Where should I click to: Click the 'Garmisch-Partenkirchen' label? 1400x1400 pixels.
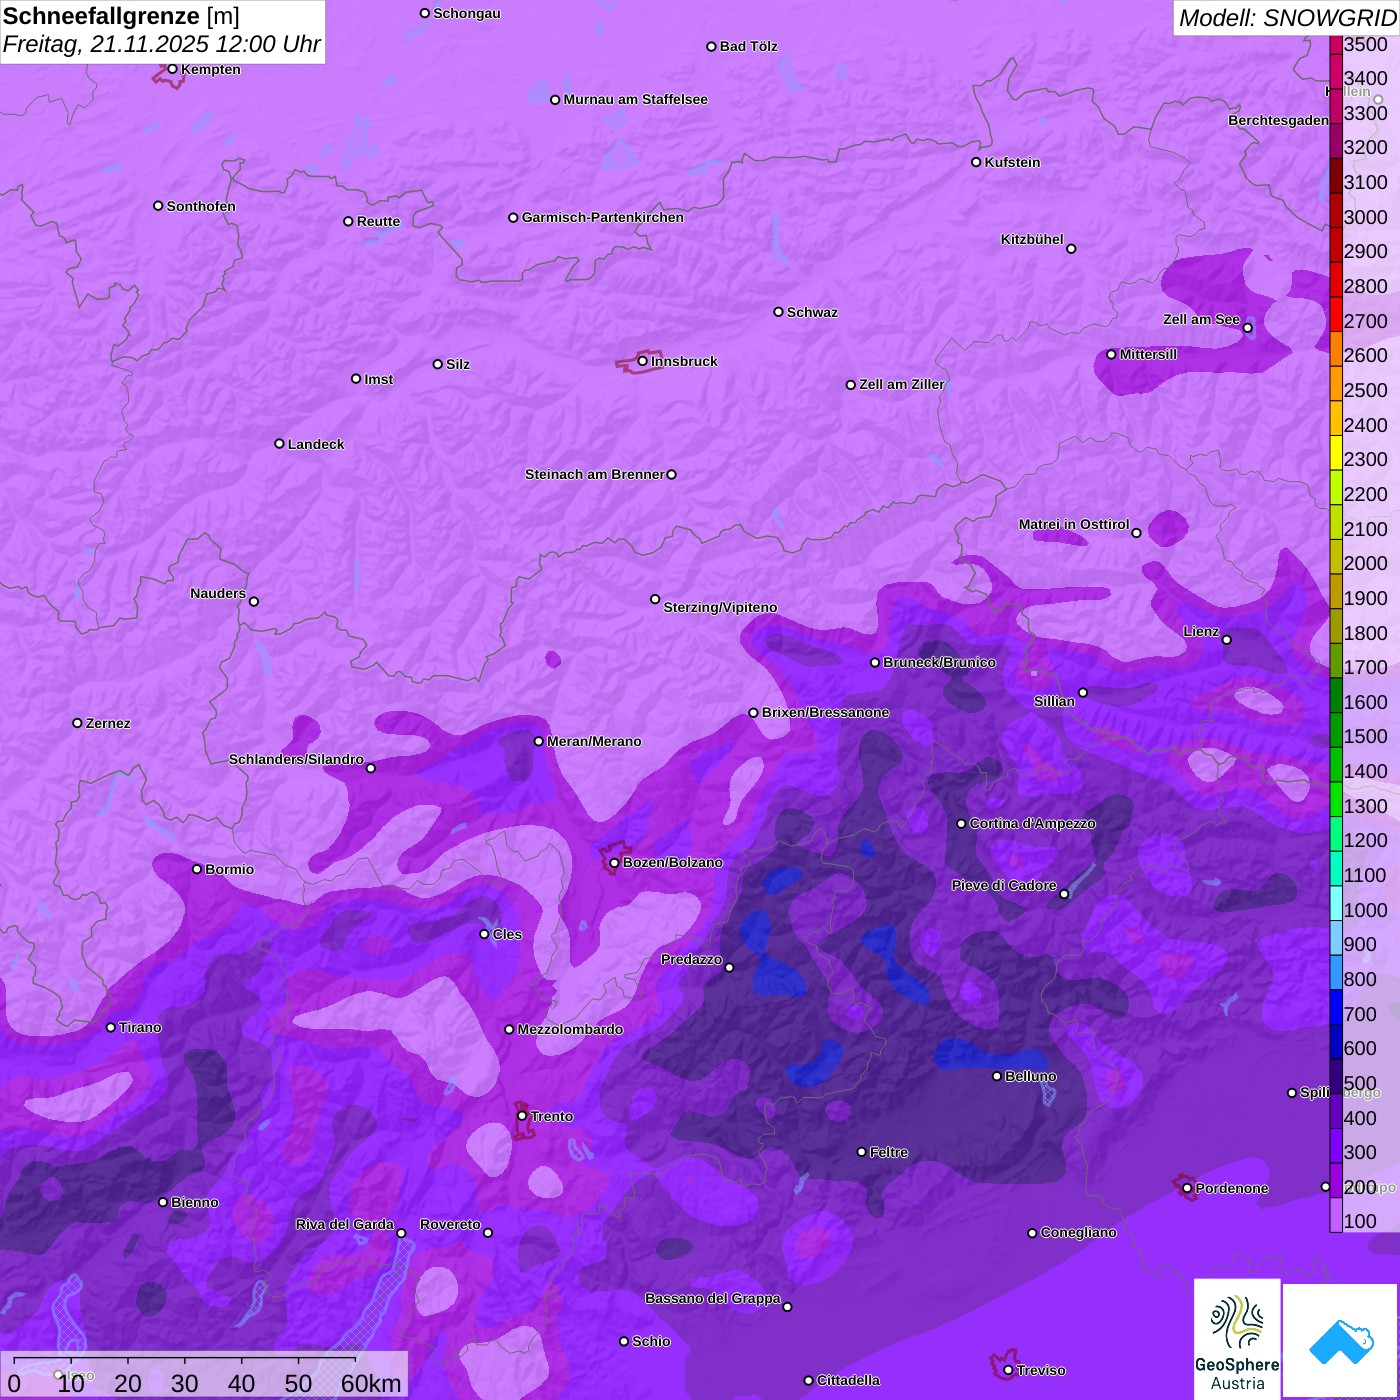pyautogui.click(x=603, y=217)
